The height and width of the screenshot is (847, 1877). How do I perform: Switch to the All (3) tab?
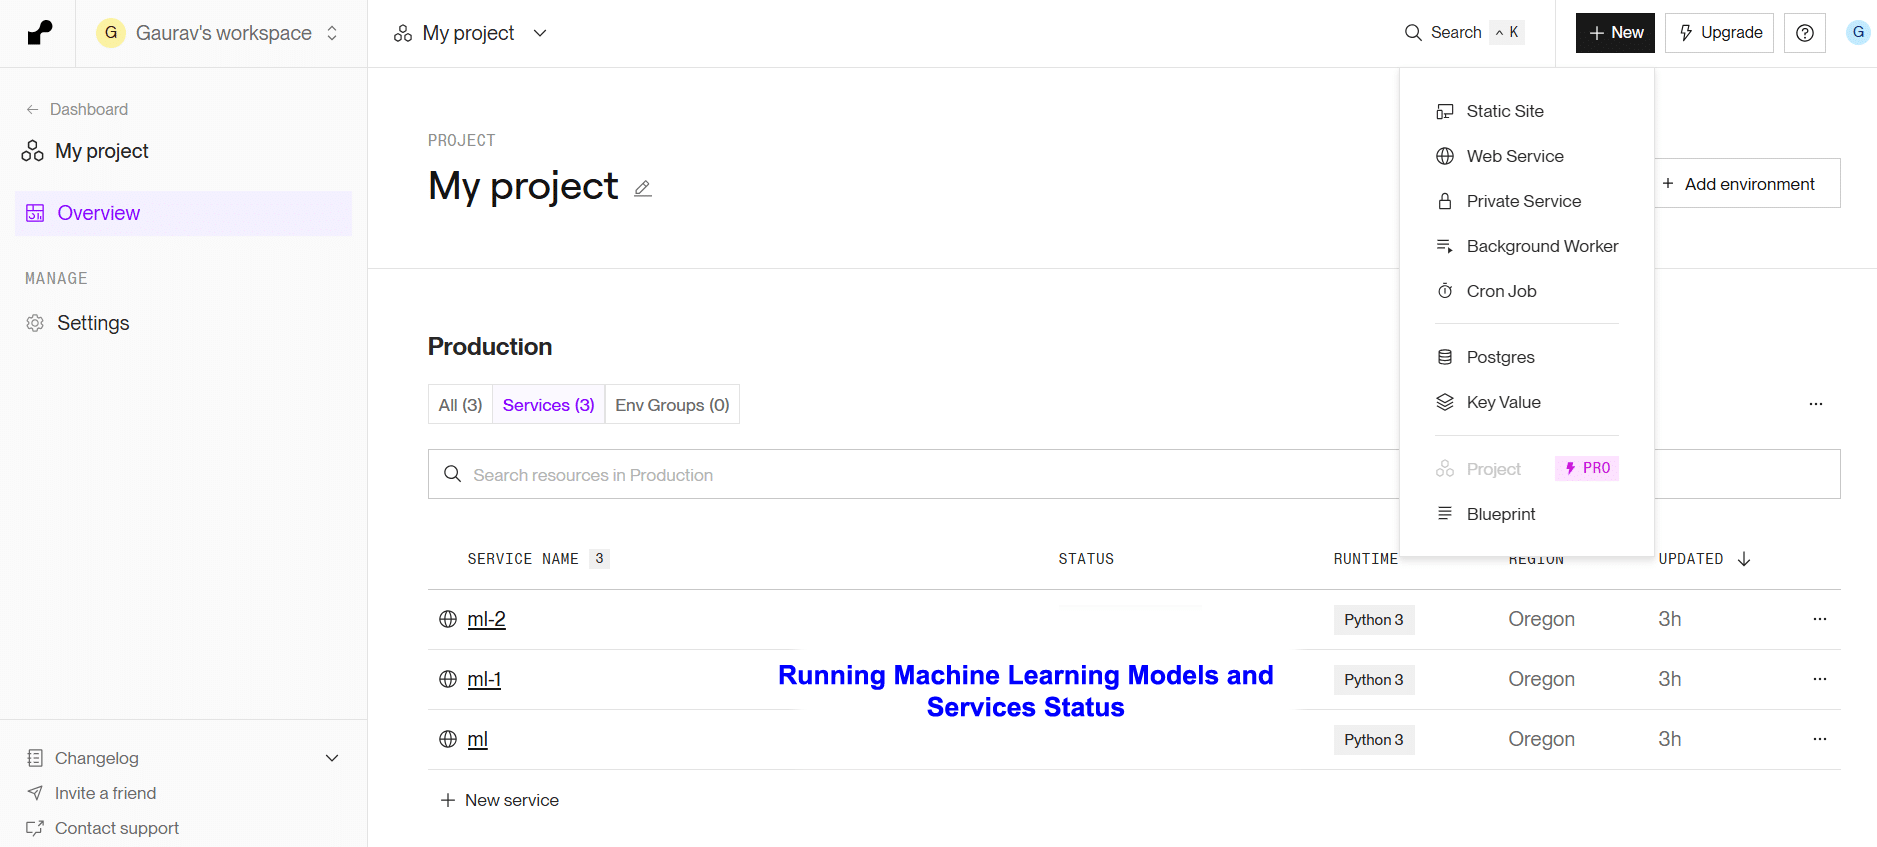[460, 405]
